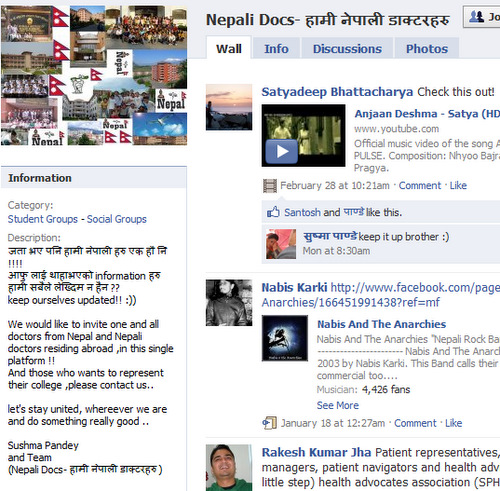This screenshot has height=491, width=500.
Task: Open the facebook.com page URL in Nabis's post
Action: pos(381,295)
